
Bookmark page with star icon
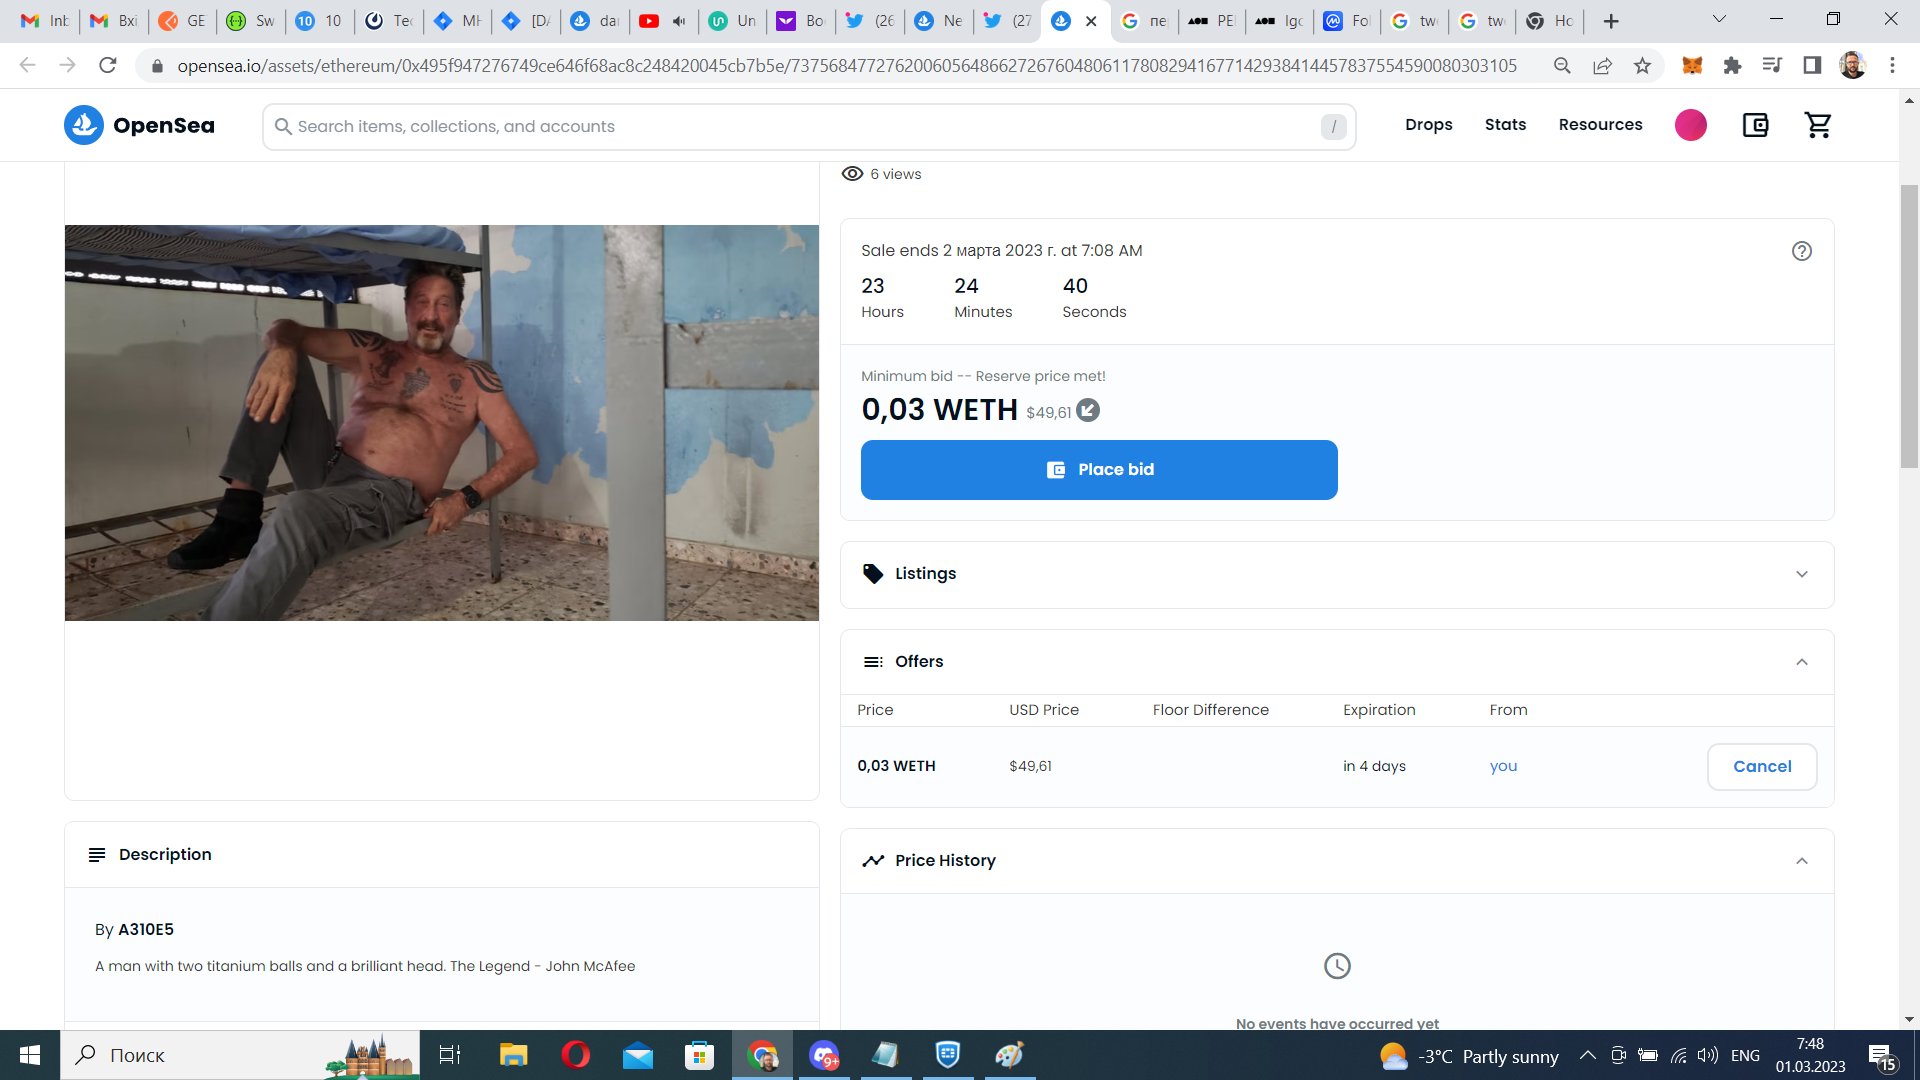click(x=1642, y=65)
